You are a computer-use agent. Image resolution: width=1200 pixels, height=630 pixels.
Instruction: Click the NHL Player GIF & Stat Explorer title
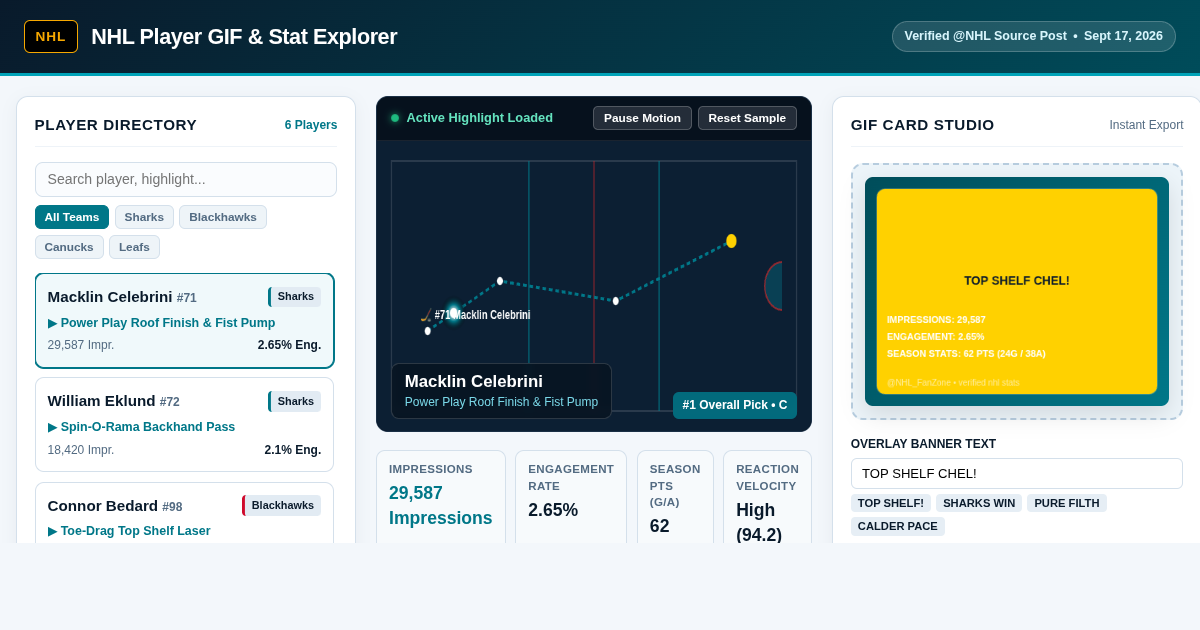pyautogui.click(x=244, y=37)
